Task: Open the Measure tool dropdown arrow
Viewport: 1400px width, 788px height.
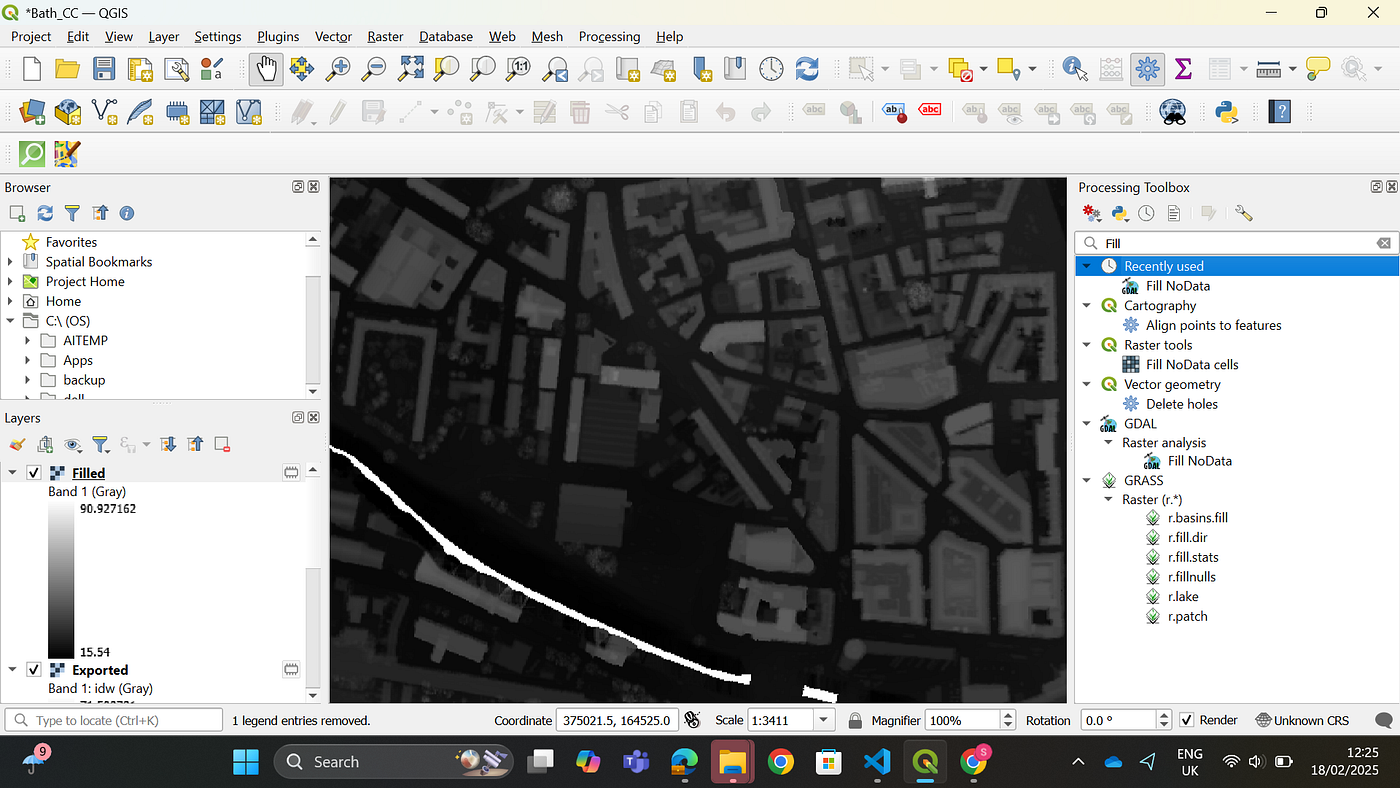Action: pos(1293,69)
